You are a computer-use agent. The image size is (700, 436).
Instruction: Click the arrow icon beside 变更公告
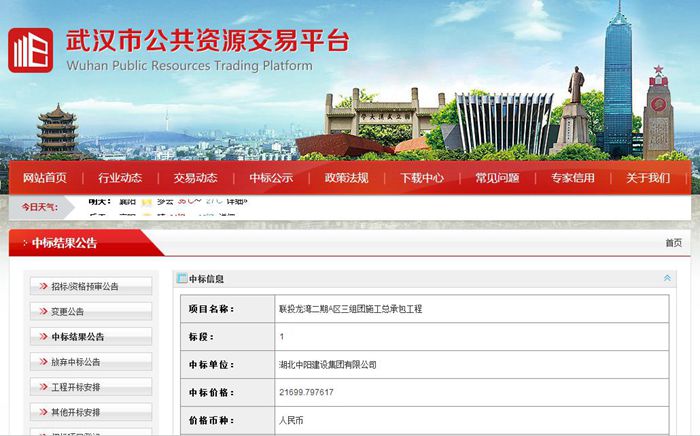click(43, 311)
